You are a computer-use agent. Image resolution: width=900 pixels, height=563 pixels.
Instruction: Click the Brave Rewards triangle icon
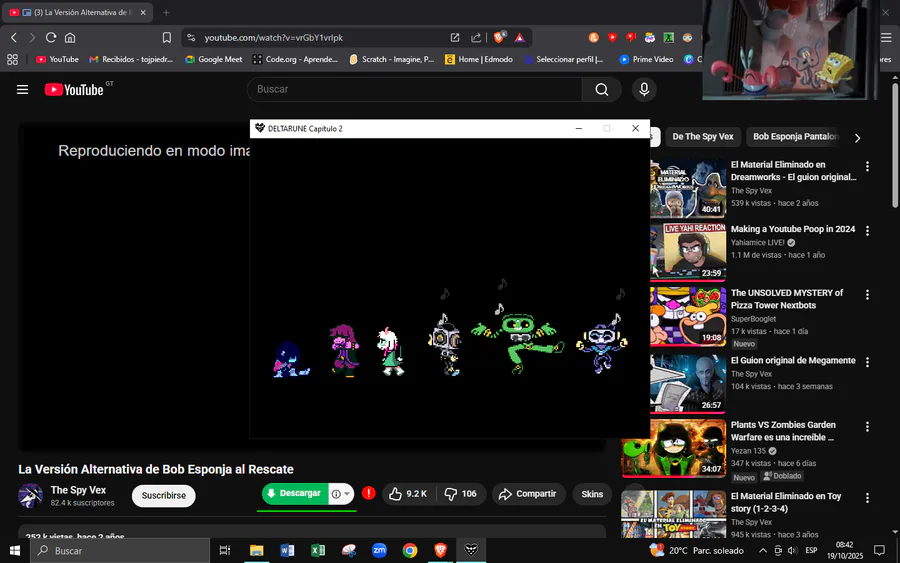pos(519,38)
